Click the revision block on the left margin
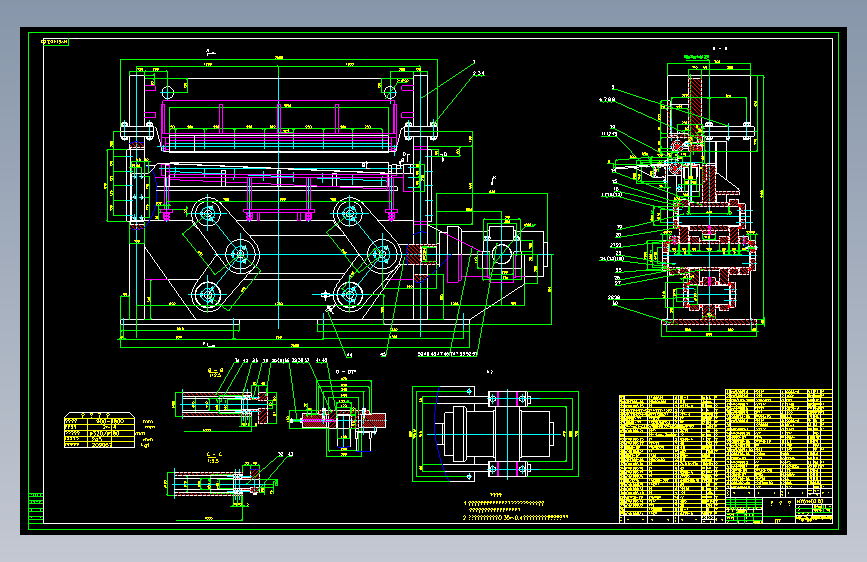The width and height of the screenshot is (867, 562). click(36, 507)
